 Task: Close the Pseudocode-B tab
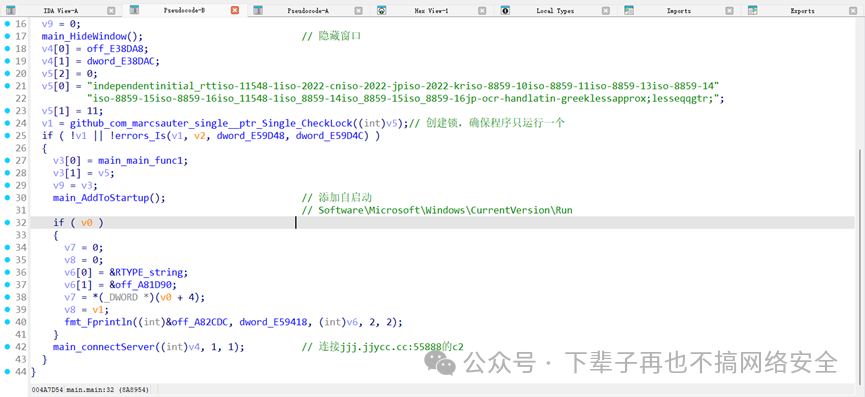[x=235, y=10]
